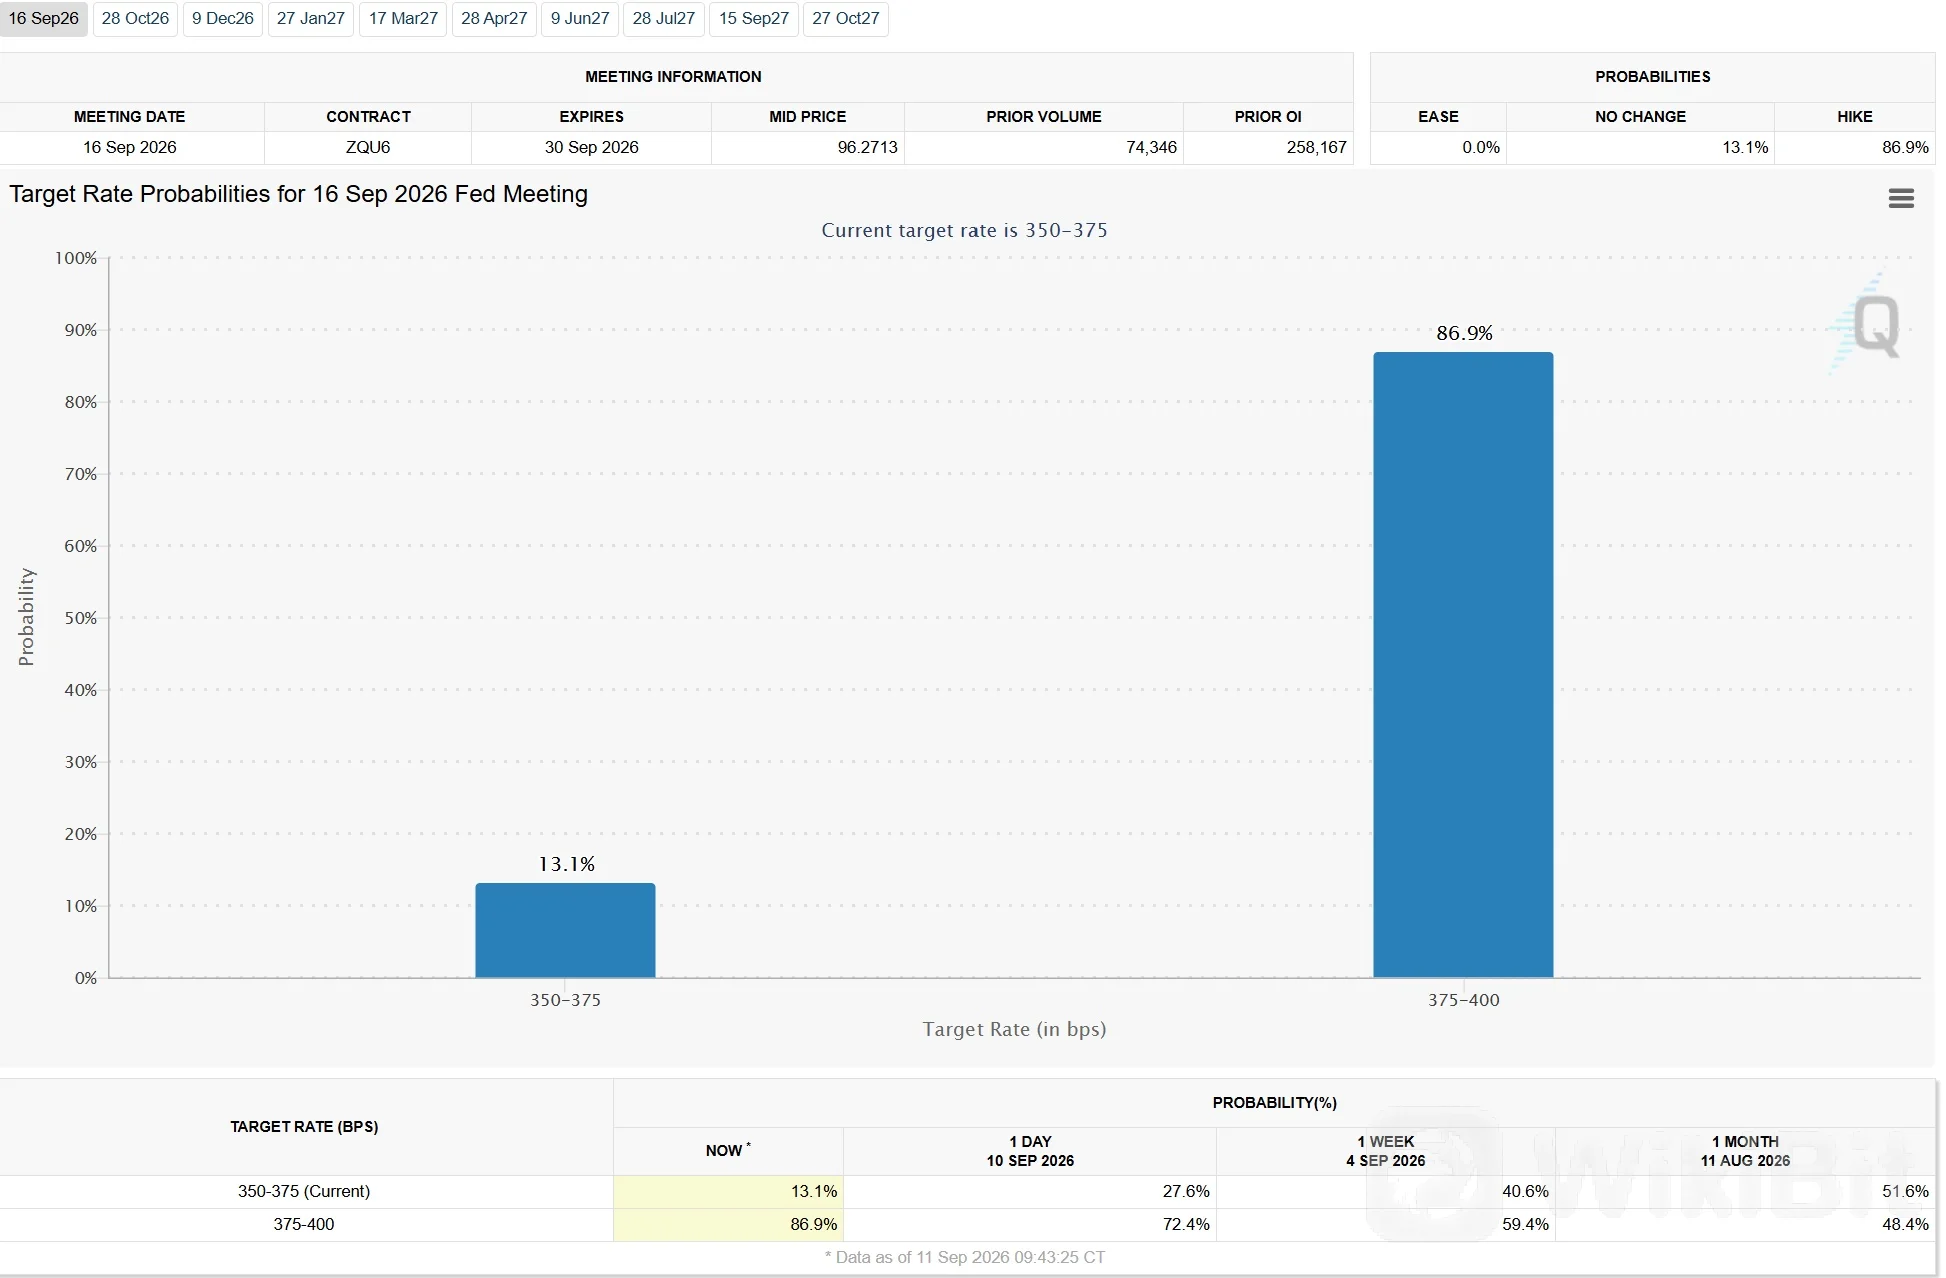Click the 375-400 x-axis label

[x=1463, y=1000]
